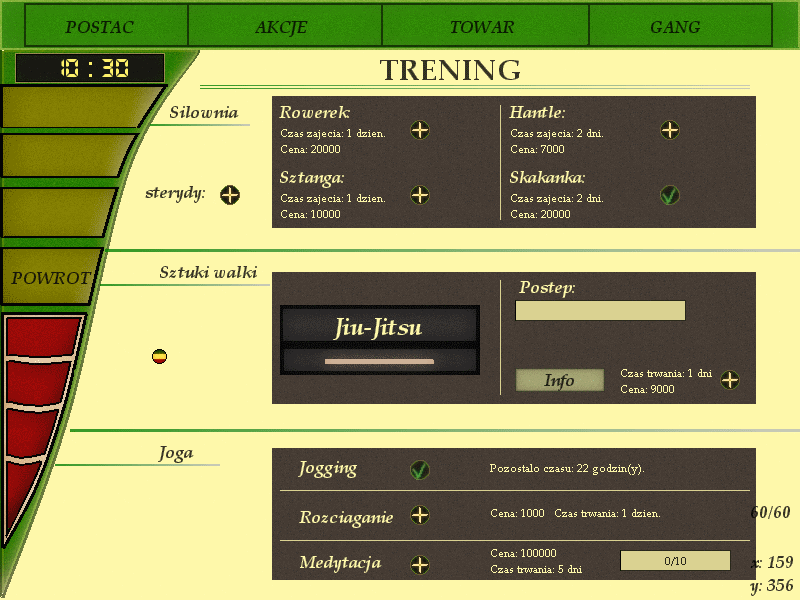Image resolution: width=800 pixels, height=600 pixels.
Task: Start Jiu-Jitsu training via plus icon
Action: coord(731,380)
